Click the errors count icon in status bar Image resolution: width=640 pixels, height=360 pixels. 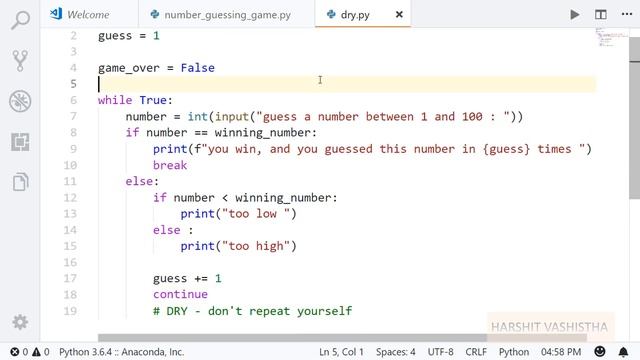19,352
